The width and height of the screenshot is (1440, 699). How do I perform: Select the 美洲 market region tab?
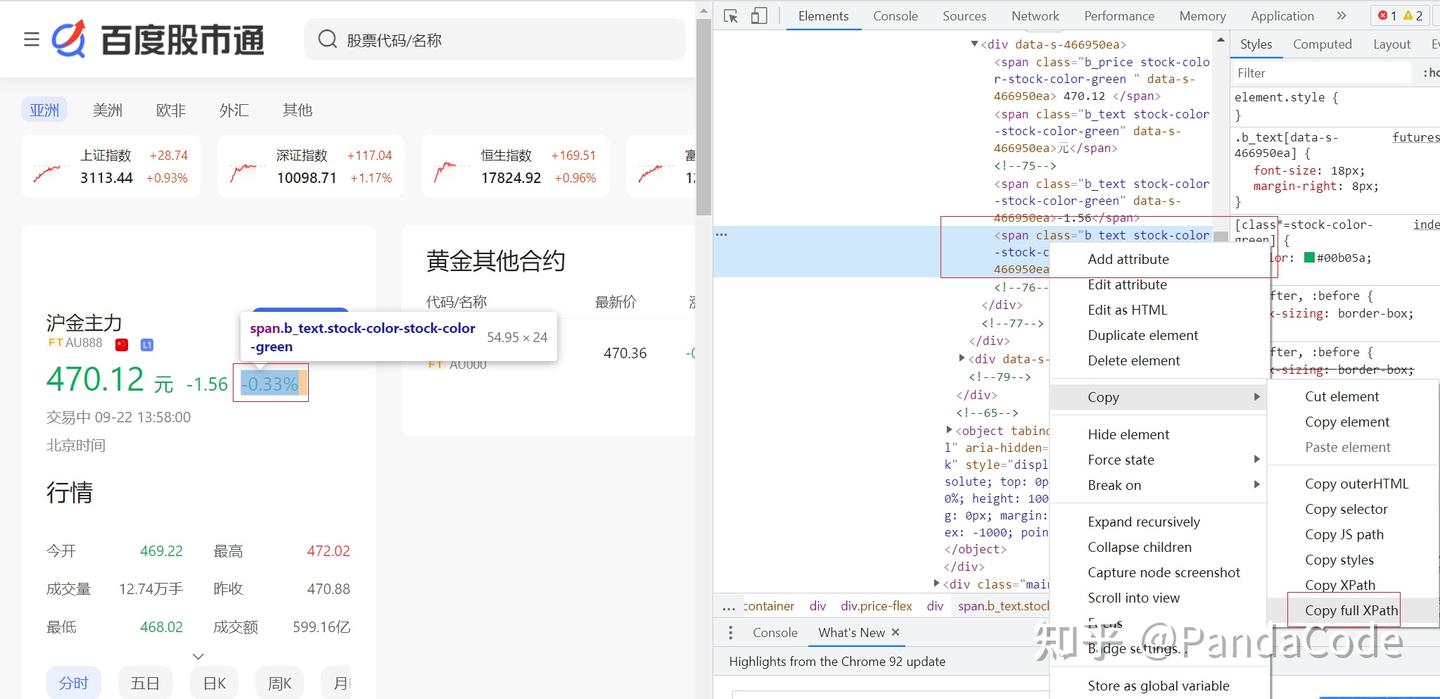click(108, 110)
